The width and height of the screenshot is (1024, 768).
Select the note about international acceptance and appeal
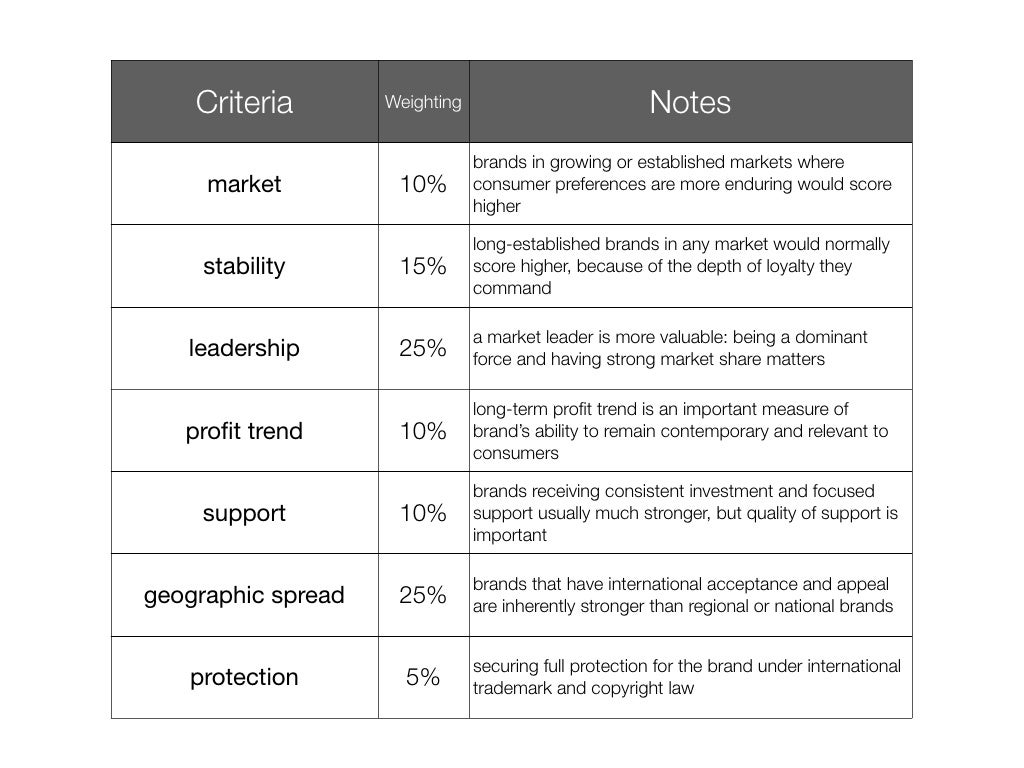(x=690, y=596)
